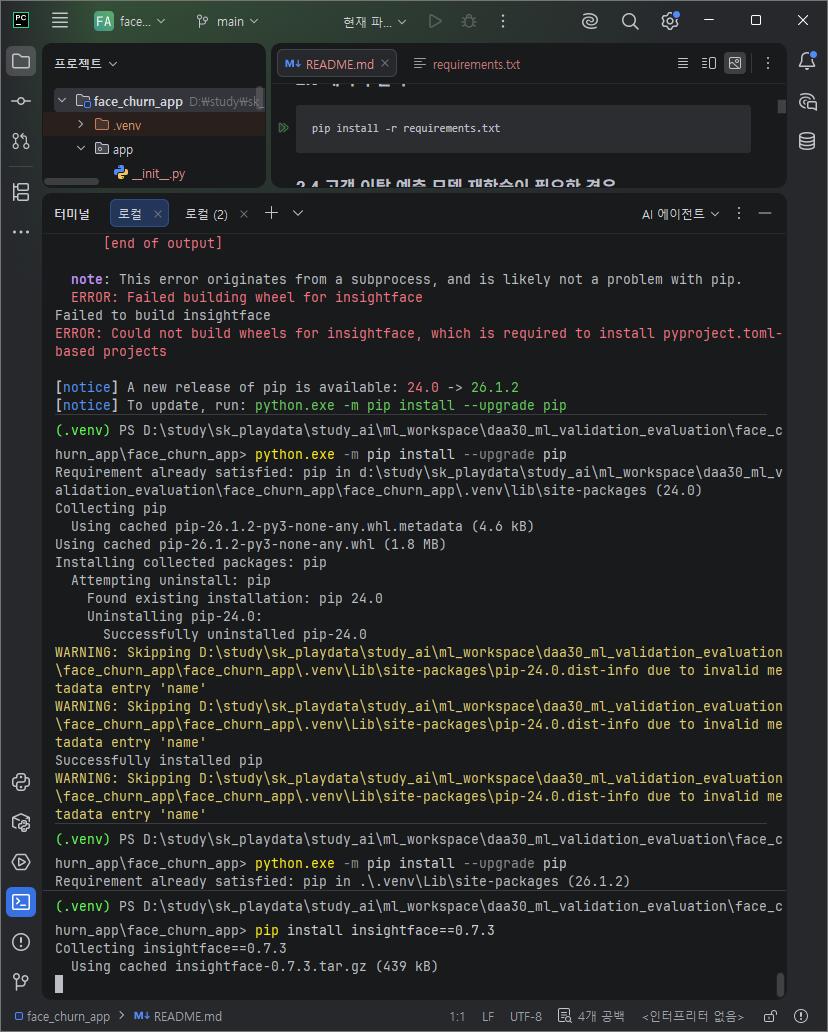Toggle read-only lock in status bar
Image resolution: width=828 pixels, height=1032 pixels.
click(x=770, y=1016)
